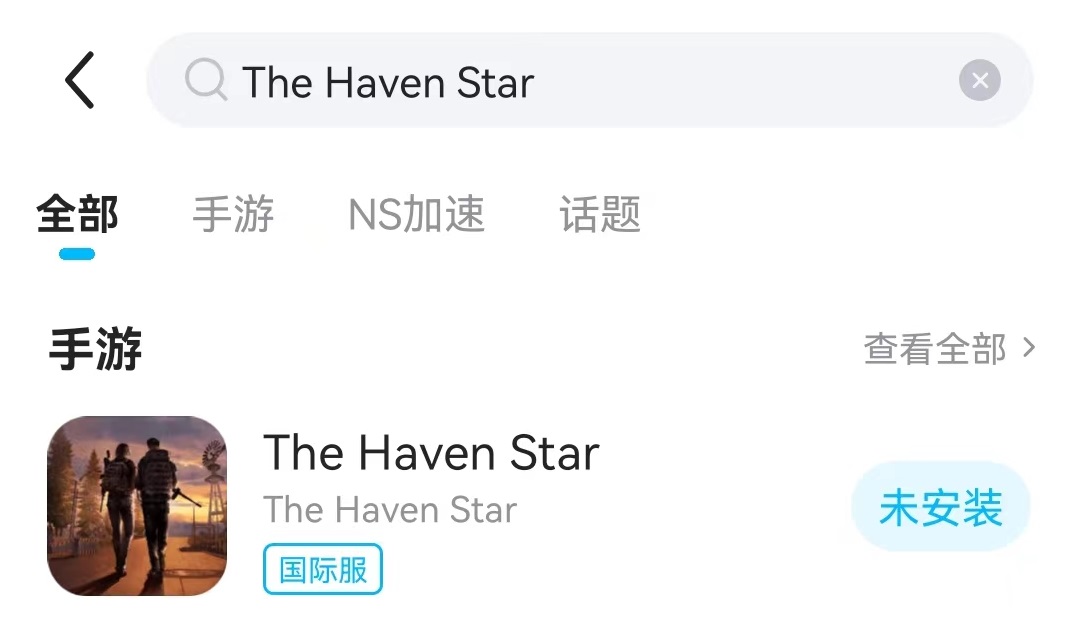Image resolution: width=1079 pixels, height=629 pixels.
Task: Click the gray The Haven Star subtitle
Action: pos(389,510)
